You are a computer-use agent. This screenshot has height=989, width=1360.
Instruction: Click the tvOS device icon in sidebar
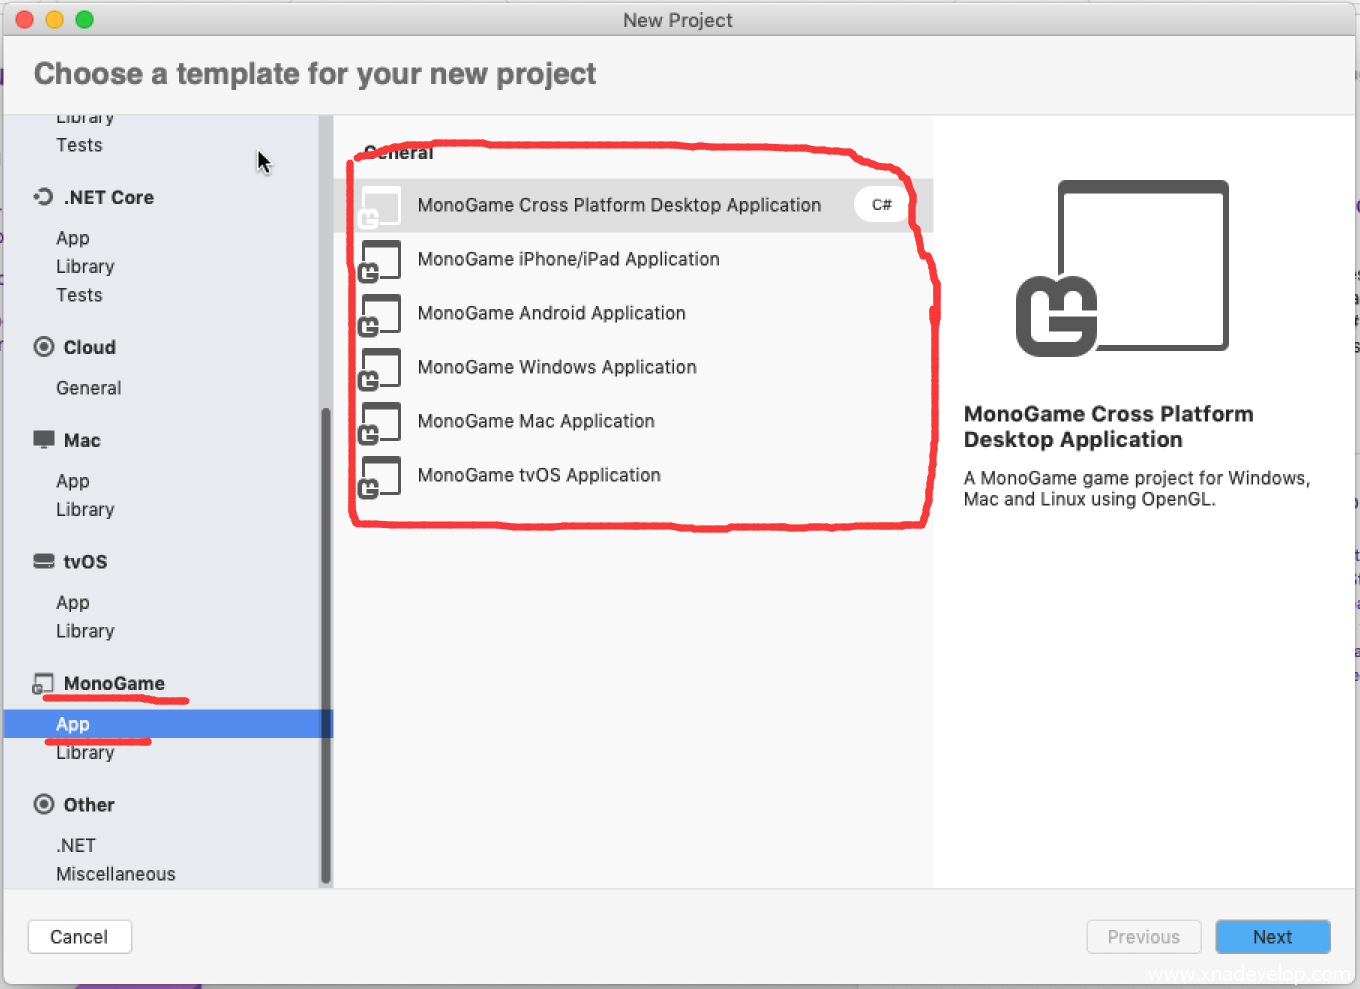click(44, 561)
